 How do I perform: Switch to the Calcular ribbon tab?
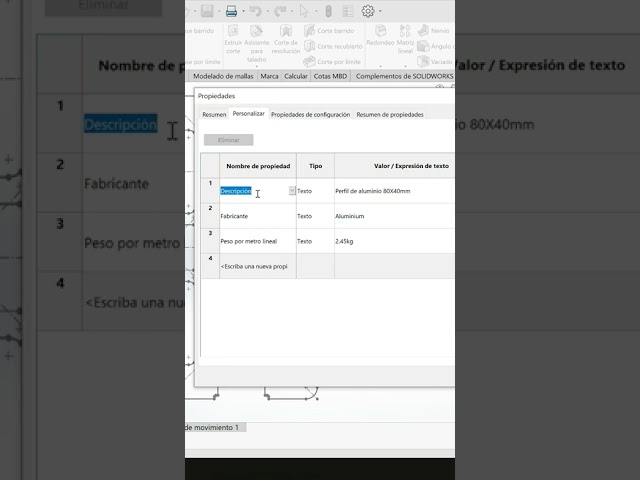296,76
